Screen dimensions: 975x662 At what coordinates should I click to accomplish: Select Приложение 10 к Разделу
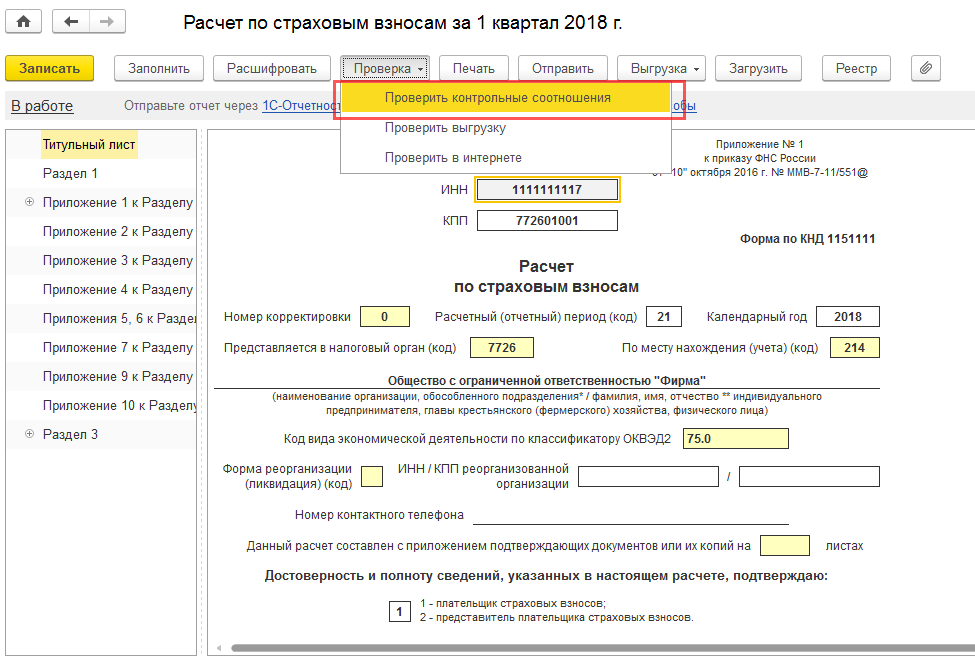point(119,405)
